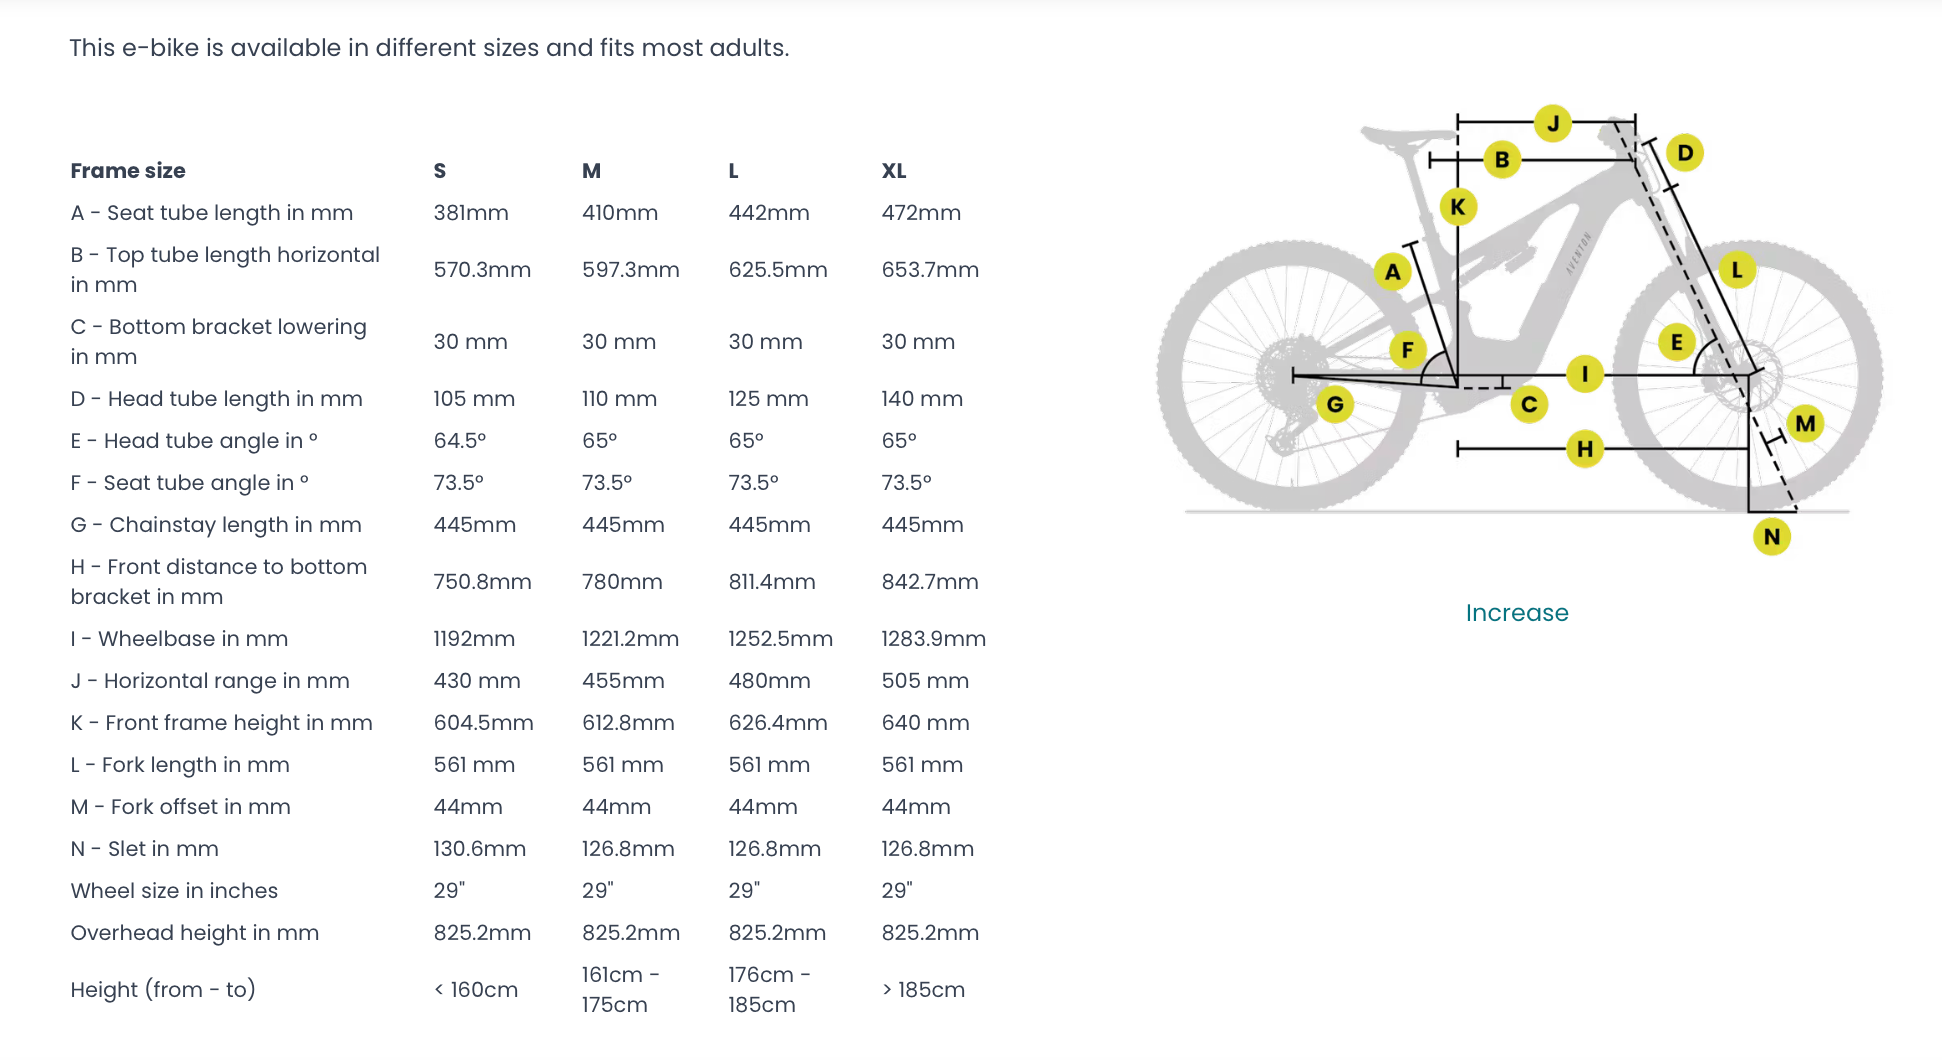1942x1060 pixels.
Task: Click the yellow I wheelbase marker
Action: click(1585, 374)
